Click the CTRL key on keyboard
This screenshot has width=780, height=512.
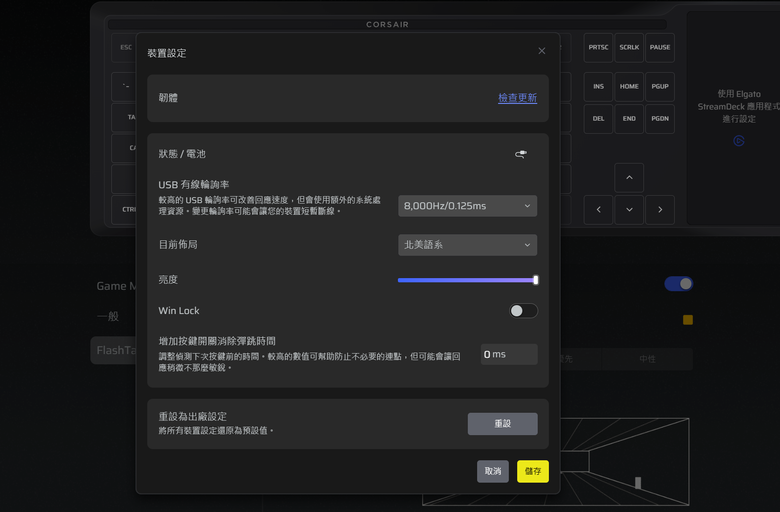point(125,210)
